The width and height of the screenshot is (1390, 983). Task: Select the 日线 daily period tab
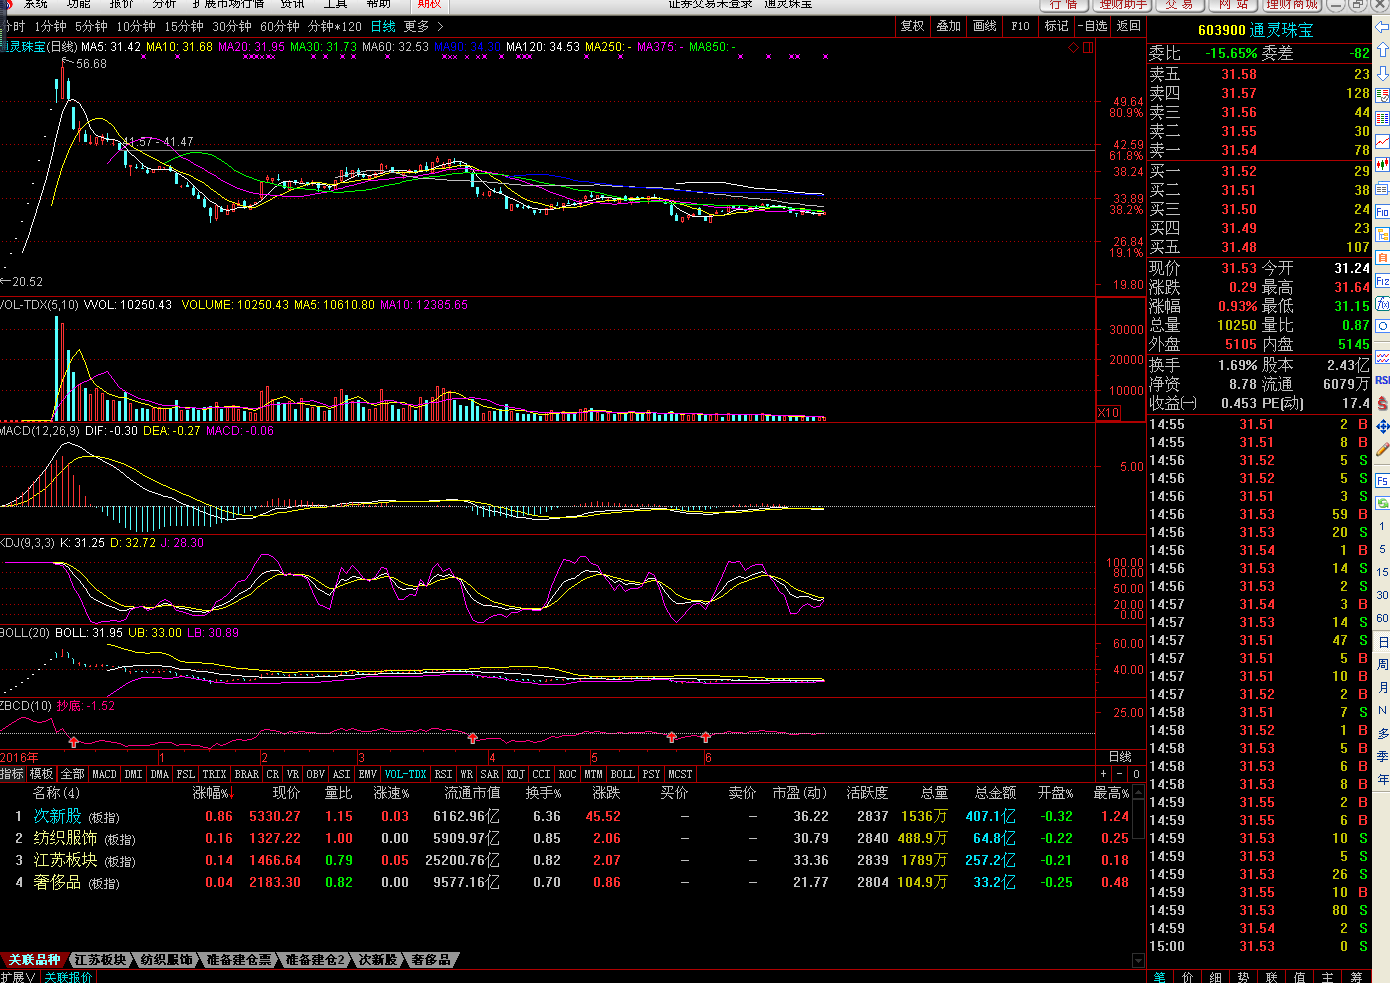point(382,26)
